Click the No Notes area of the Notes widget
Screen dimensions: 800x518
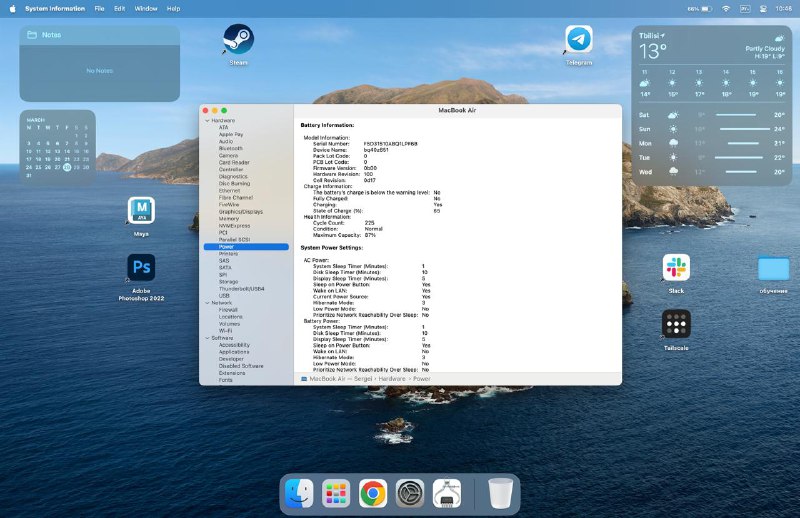pyautogui.click(x=99, y=71)
